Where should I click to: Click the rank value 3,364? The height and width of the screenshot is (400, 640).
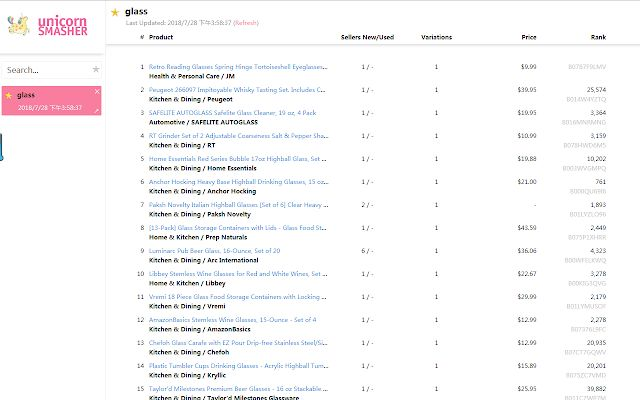[x=598, y=113]
